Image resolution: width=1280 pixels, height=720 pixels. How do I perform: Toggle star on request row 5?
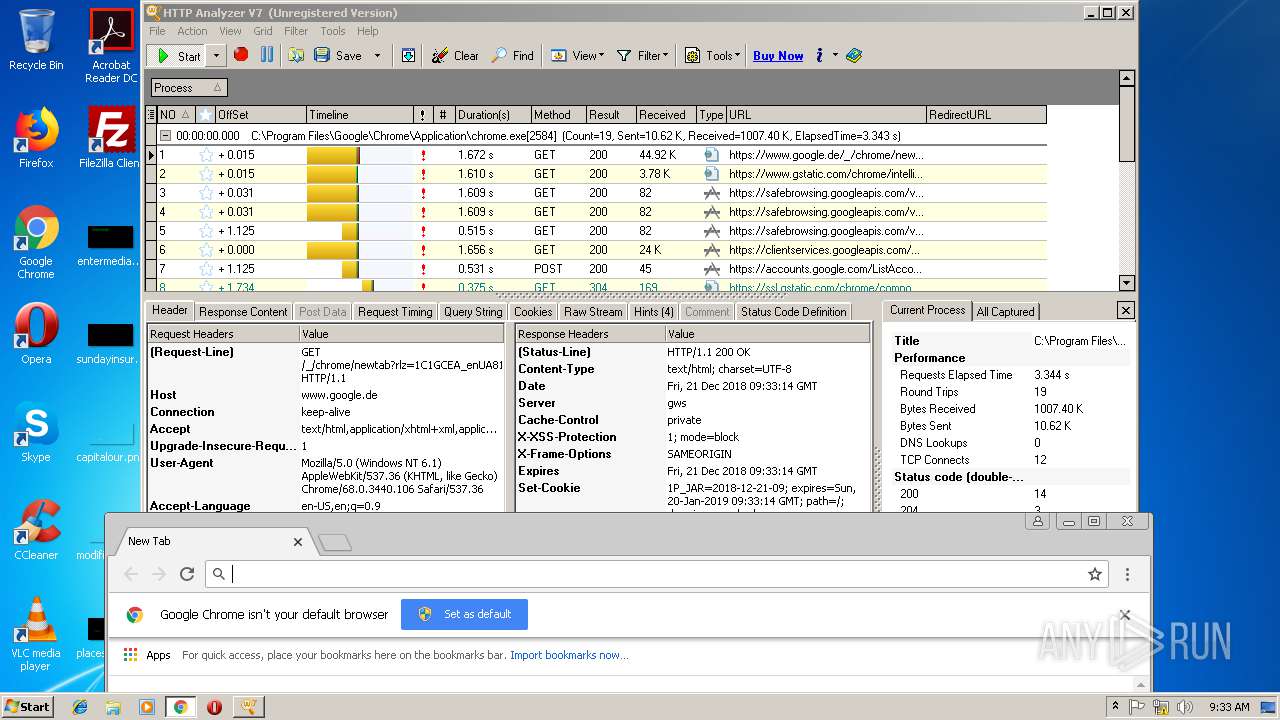coord(206,231)
